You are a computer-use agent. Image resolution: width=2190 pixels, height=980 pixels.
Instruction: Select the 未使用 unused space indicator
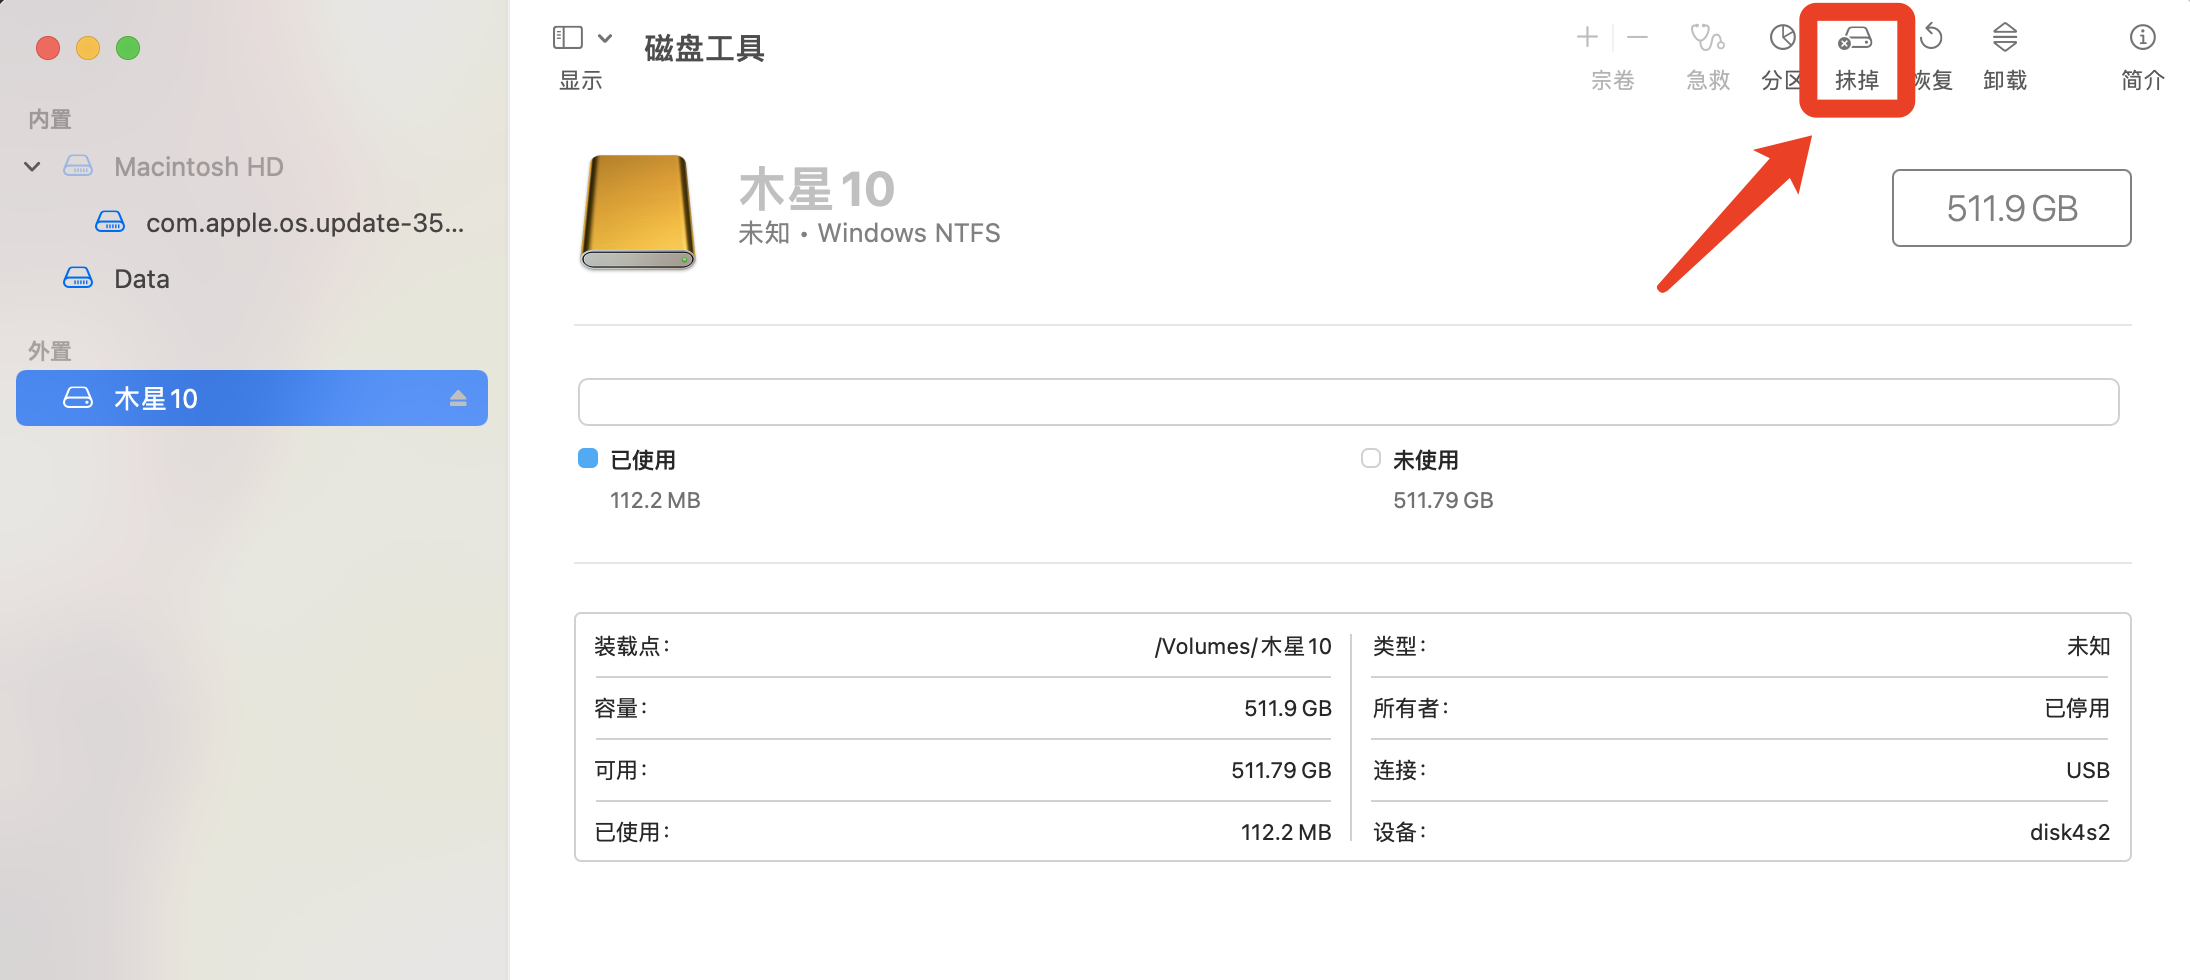[1426, 459]
